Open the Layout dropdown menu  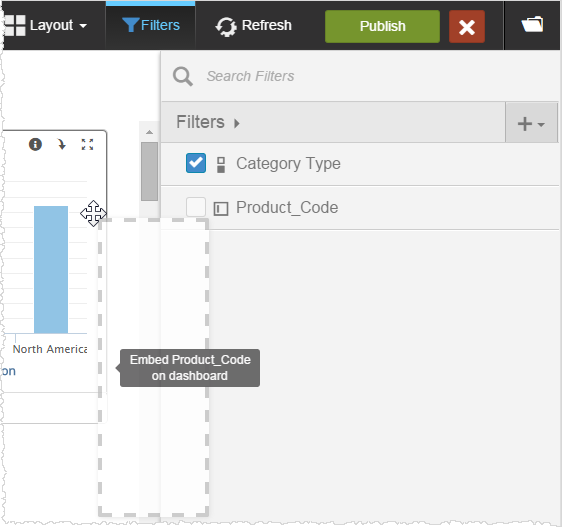[46, 25]
